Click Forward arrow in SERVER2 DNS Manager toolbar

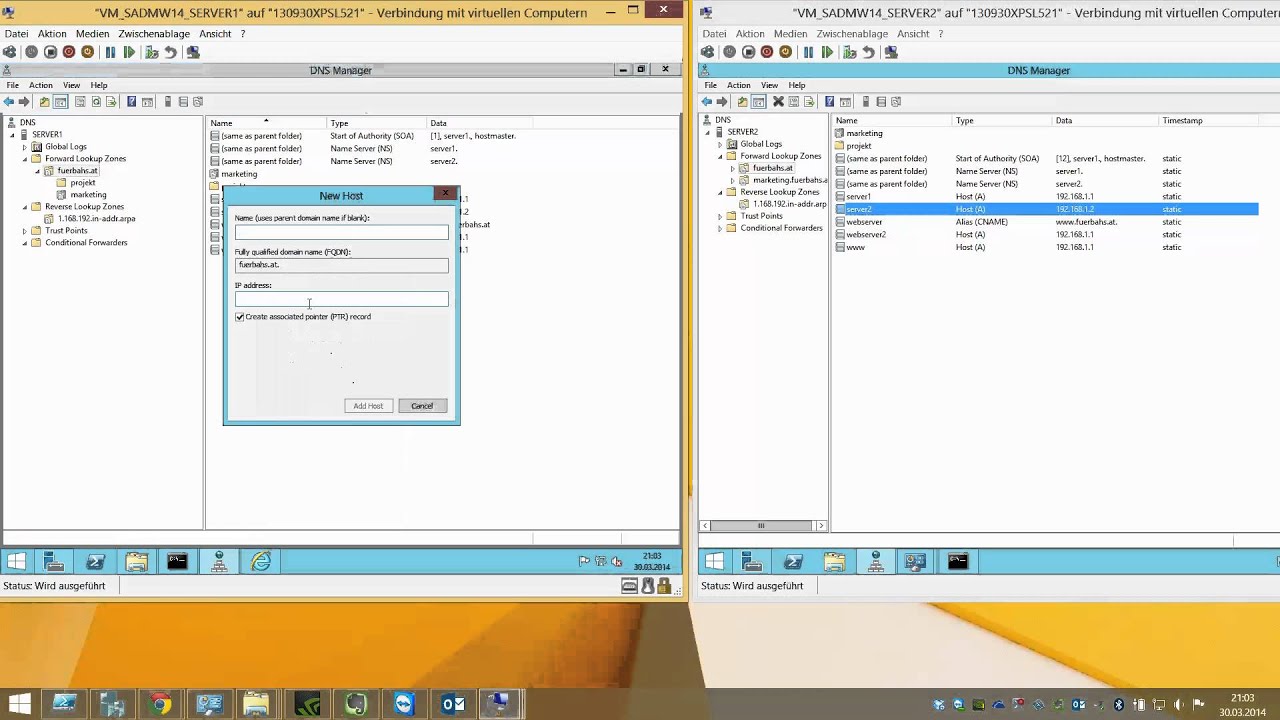[722, 102]
